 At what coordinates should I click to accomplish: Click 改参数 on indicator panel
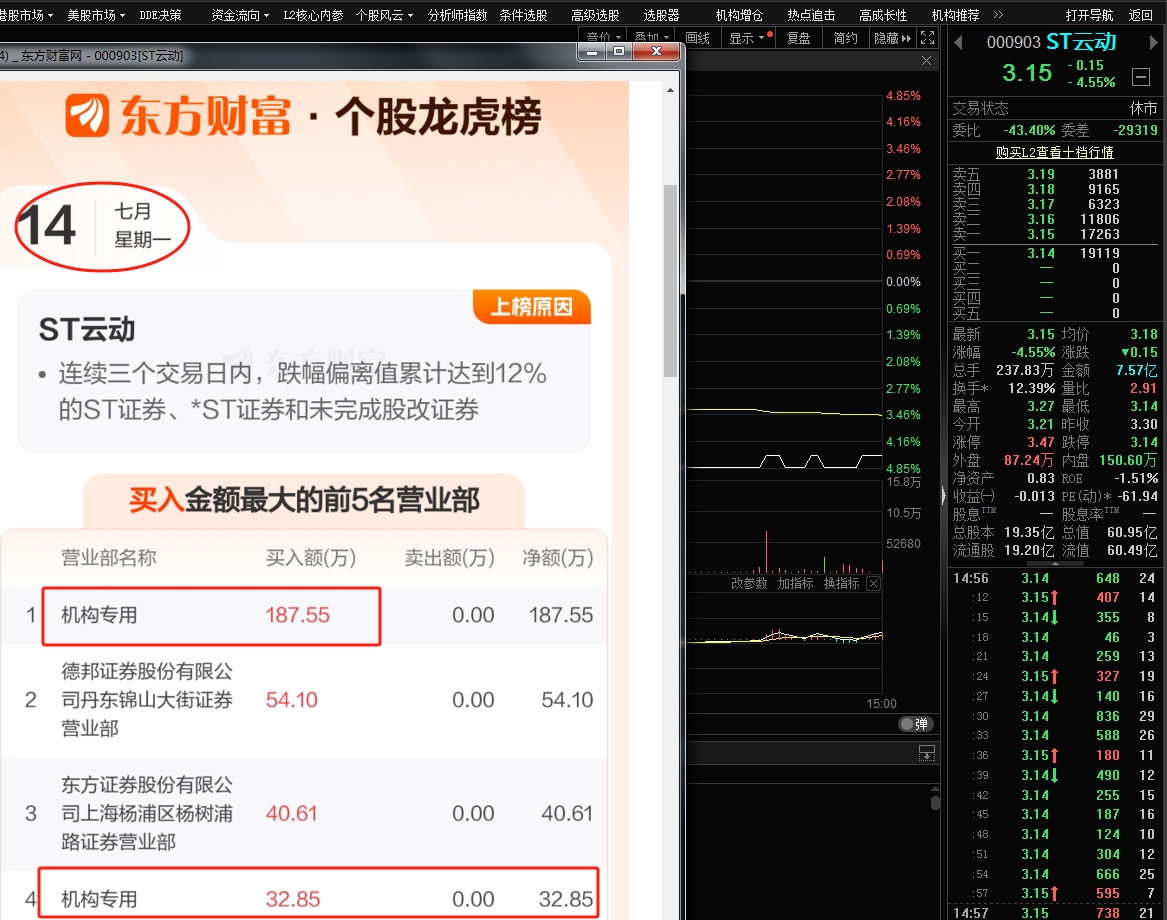click(x=749, y=583)
